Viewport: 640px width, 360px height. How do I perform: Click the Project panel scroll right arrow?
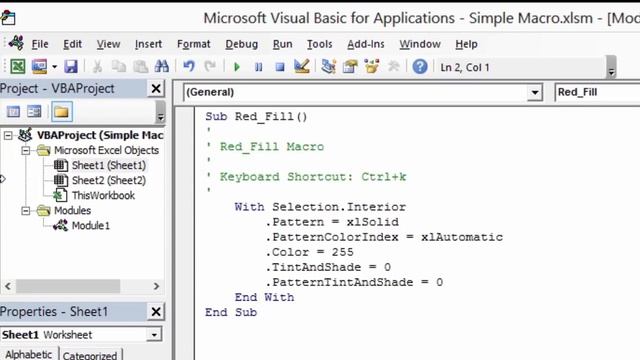point(156,286)
